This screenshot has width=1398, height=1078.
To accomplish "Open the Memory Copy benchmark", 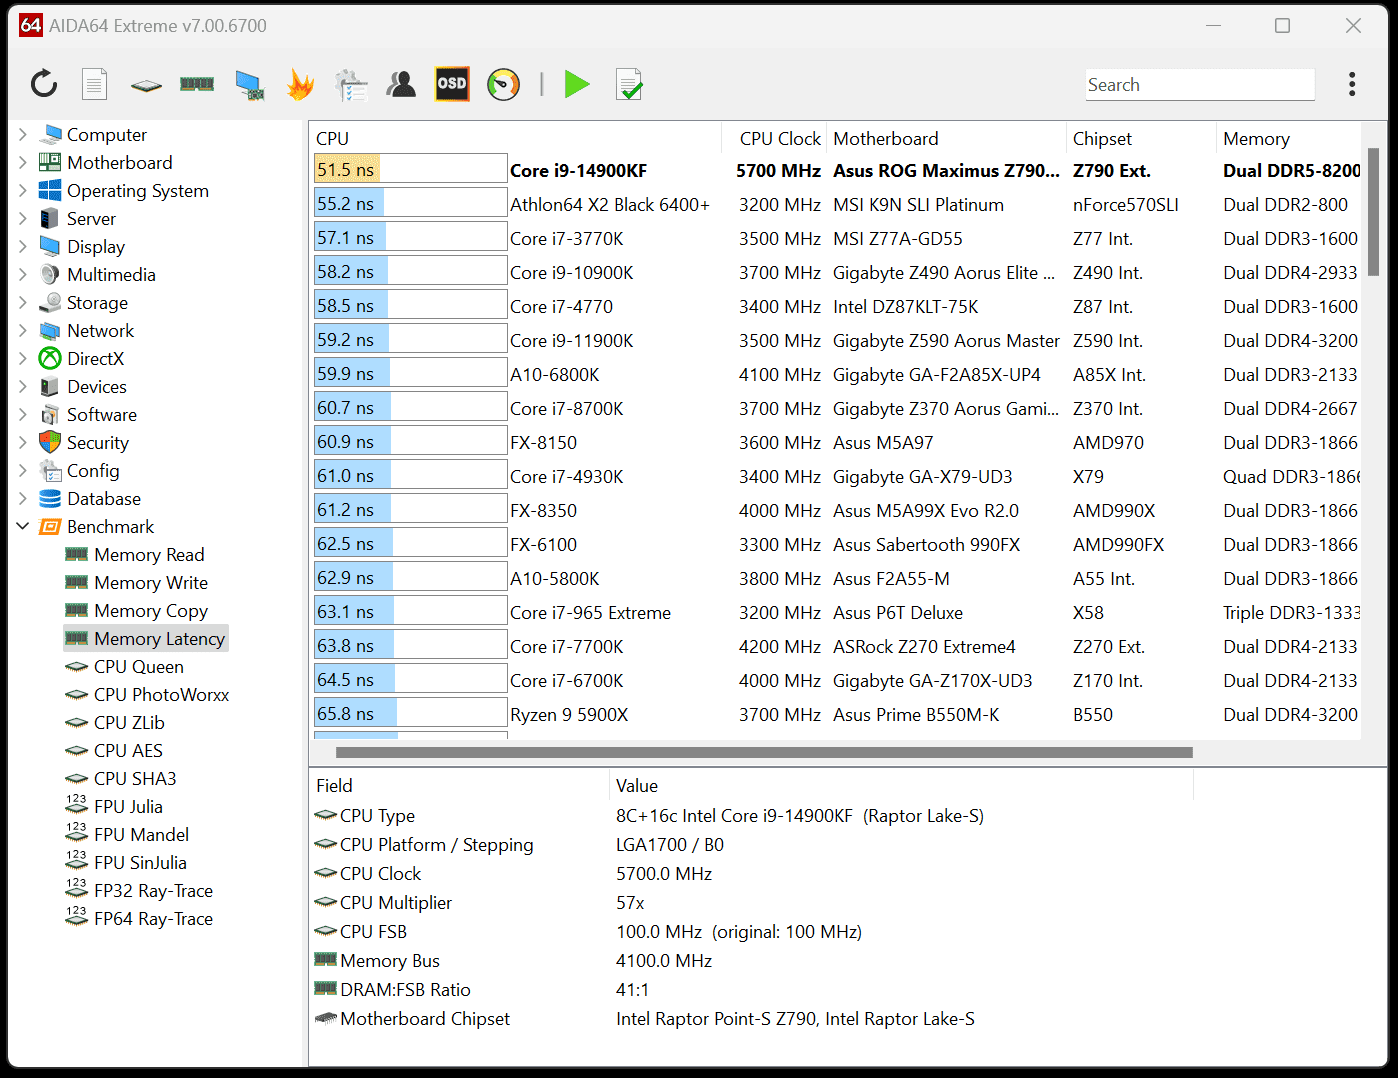I will [151, 610].
